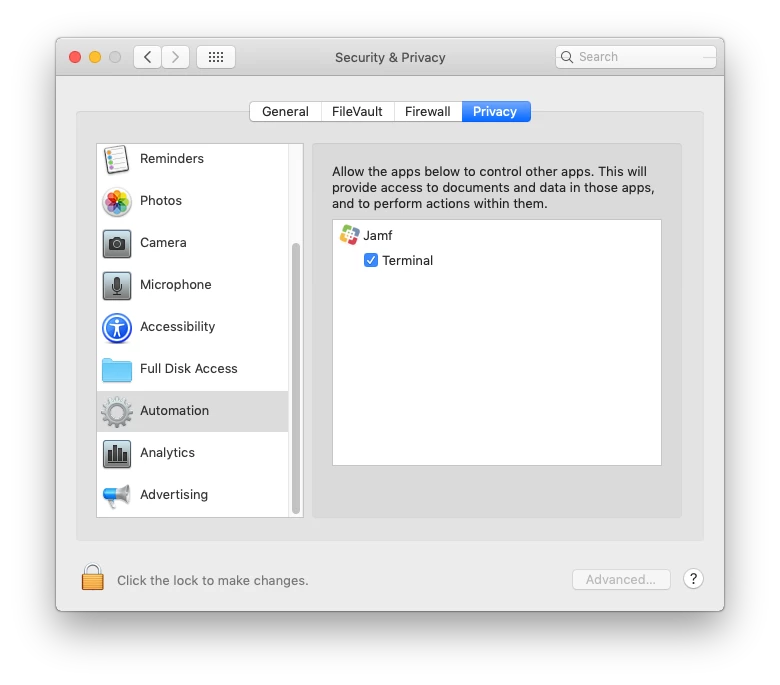Image resolution: width=780 pixels, height=685 pixels.
Task: Select the Microphone label
Action: [176, 285]
